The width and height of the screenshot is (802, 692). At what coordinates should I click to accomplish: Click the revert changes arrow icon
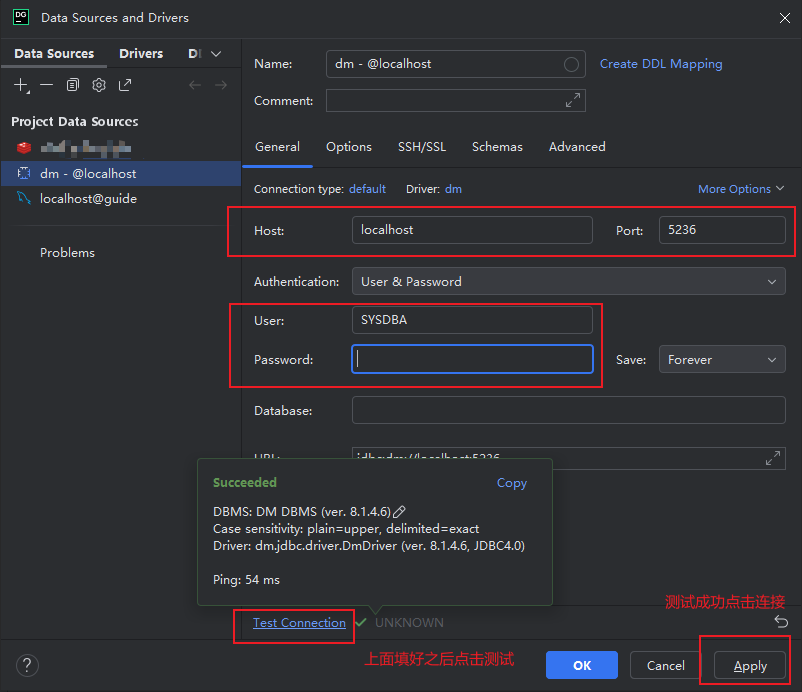781,621
